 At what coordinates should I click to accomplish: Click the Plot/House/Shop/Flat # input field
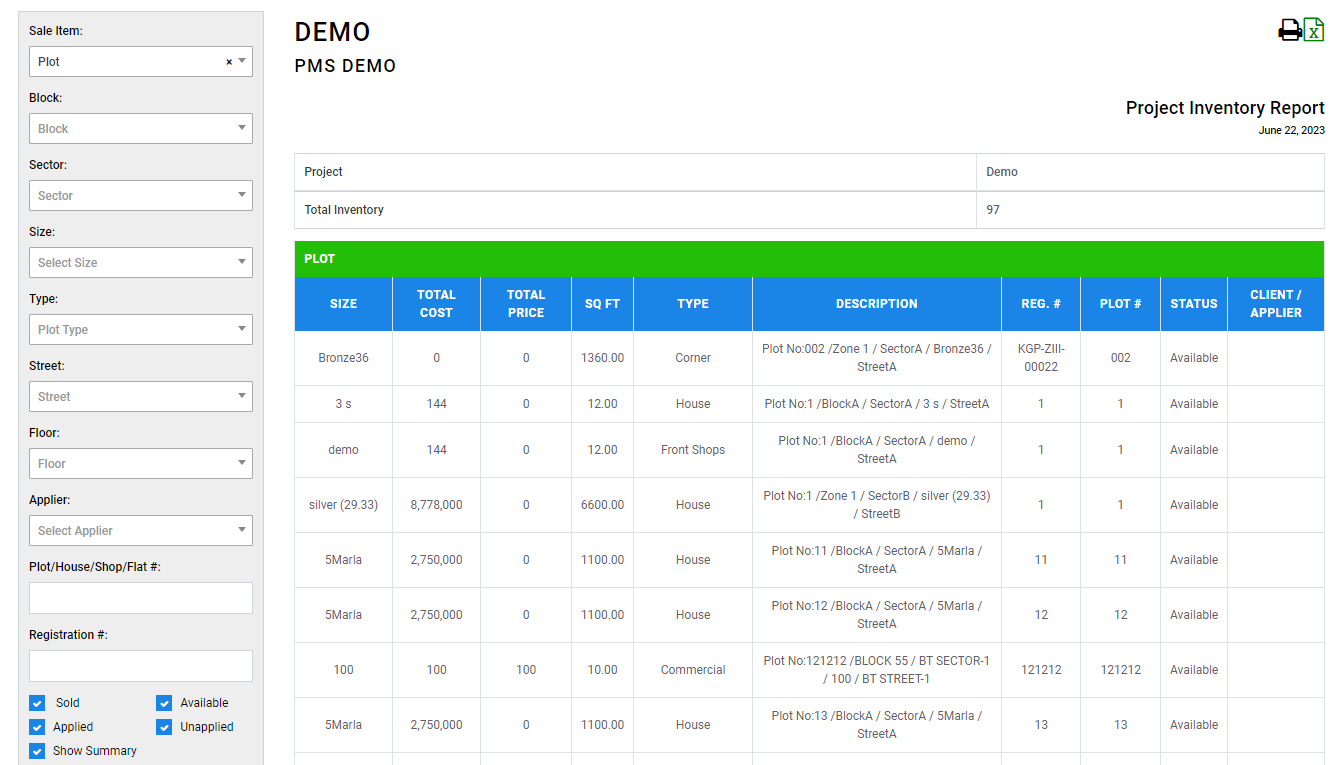[141, 598]
